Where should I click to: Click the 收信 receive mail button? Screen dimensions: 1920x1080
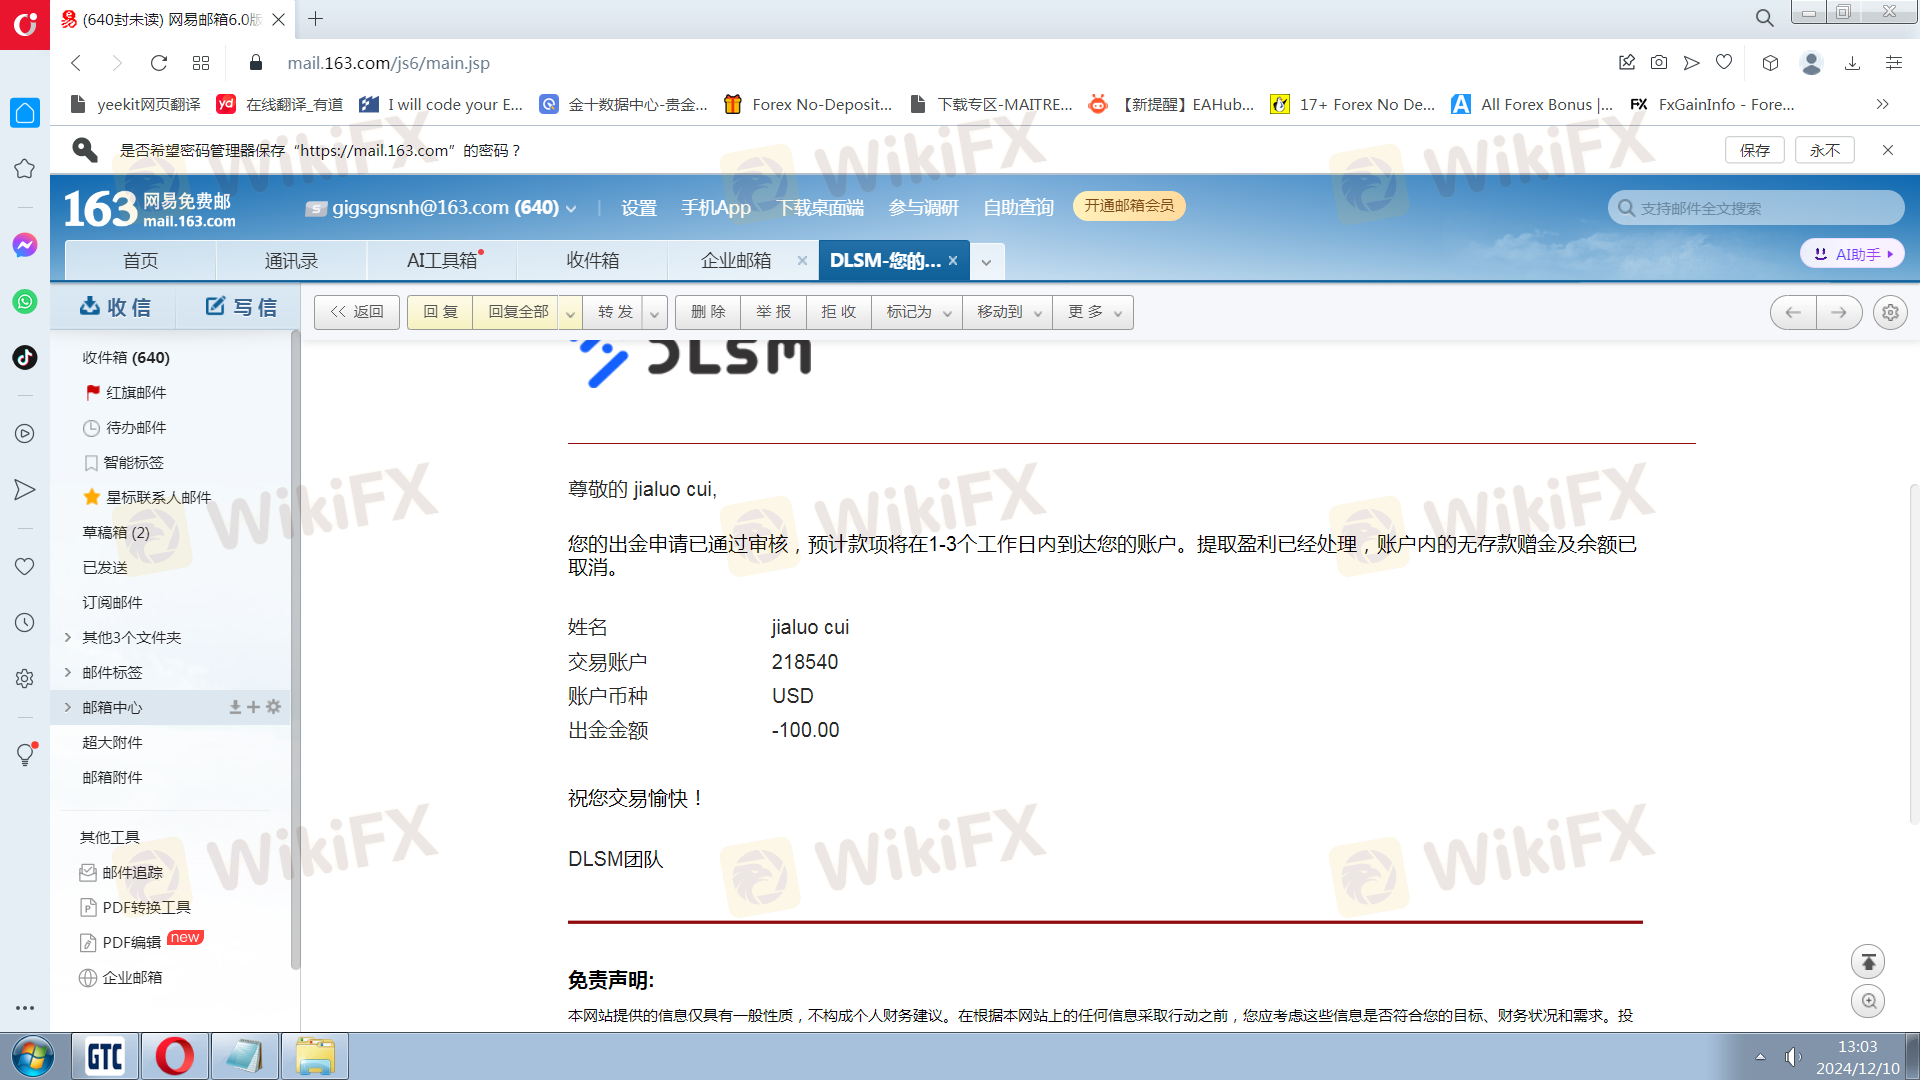115,307
